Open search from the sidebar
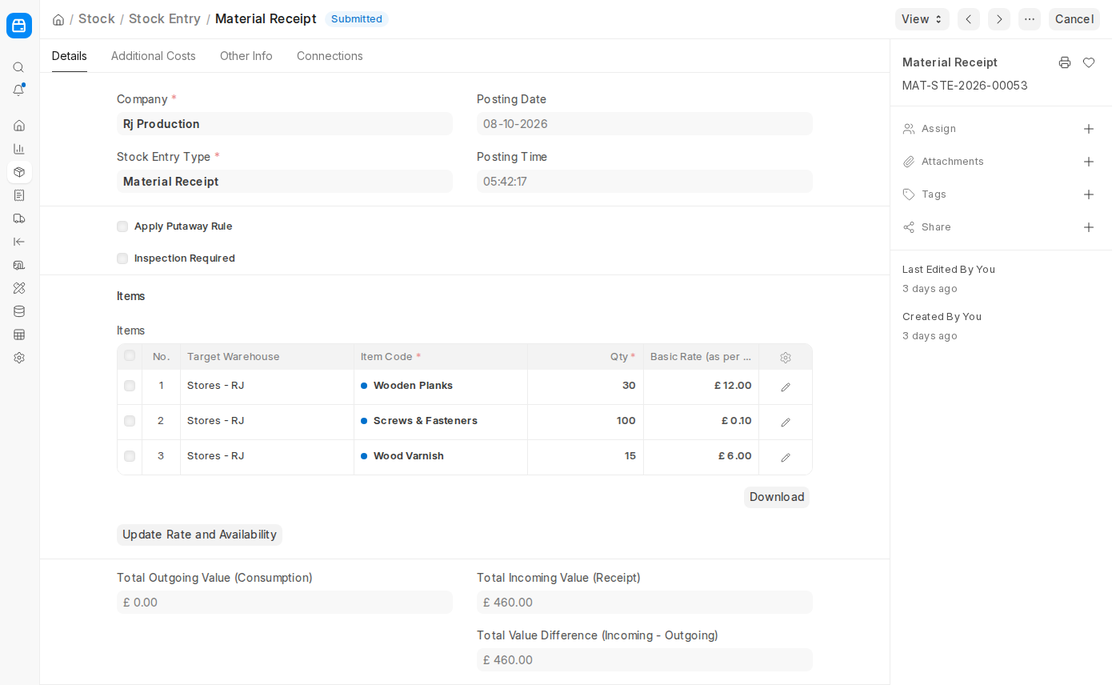 [x=19, y=67]
